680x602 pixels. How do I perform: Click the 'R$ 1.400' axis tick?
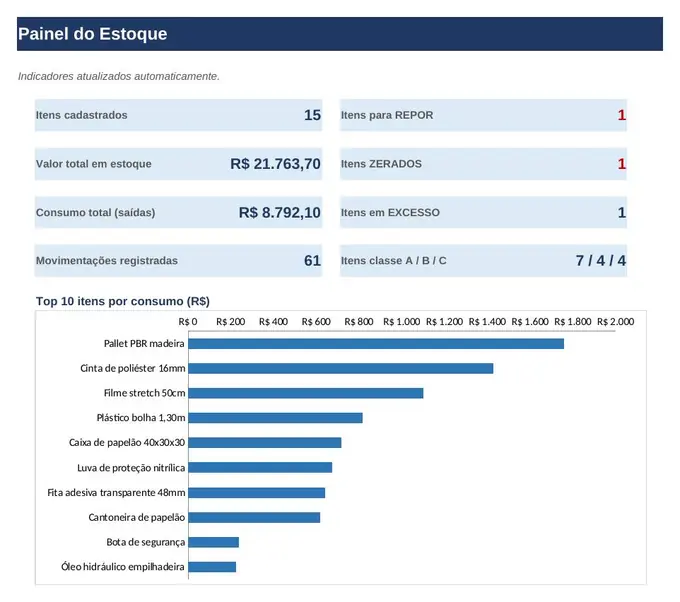coord(487,322)
